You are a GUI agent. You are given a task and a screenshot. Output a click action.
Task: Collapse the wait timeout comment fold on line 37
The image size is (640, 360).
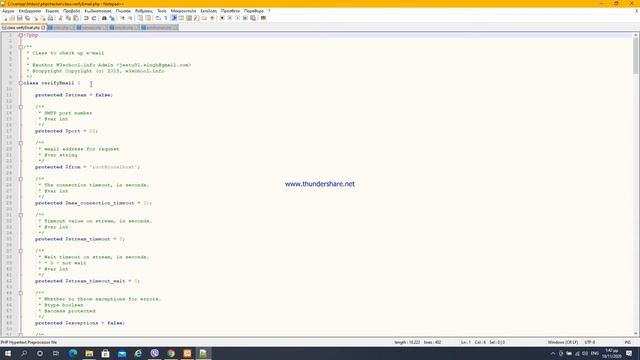point(20,251)
